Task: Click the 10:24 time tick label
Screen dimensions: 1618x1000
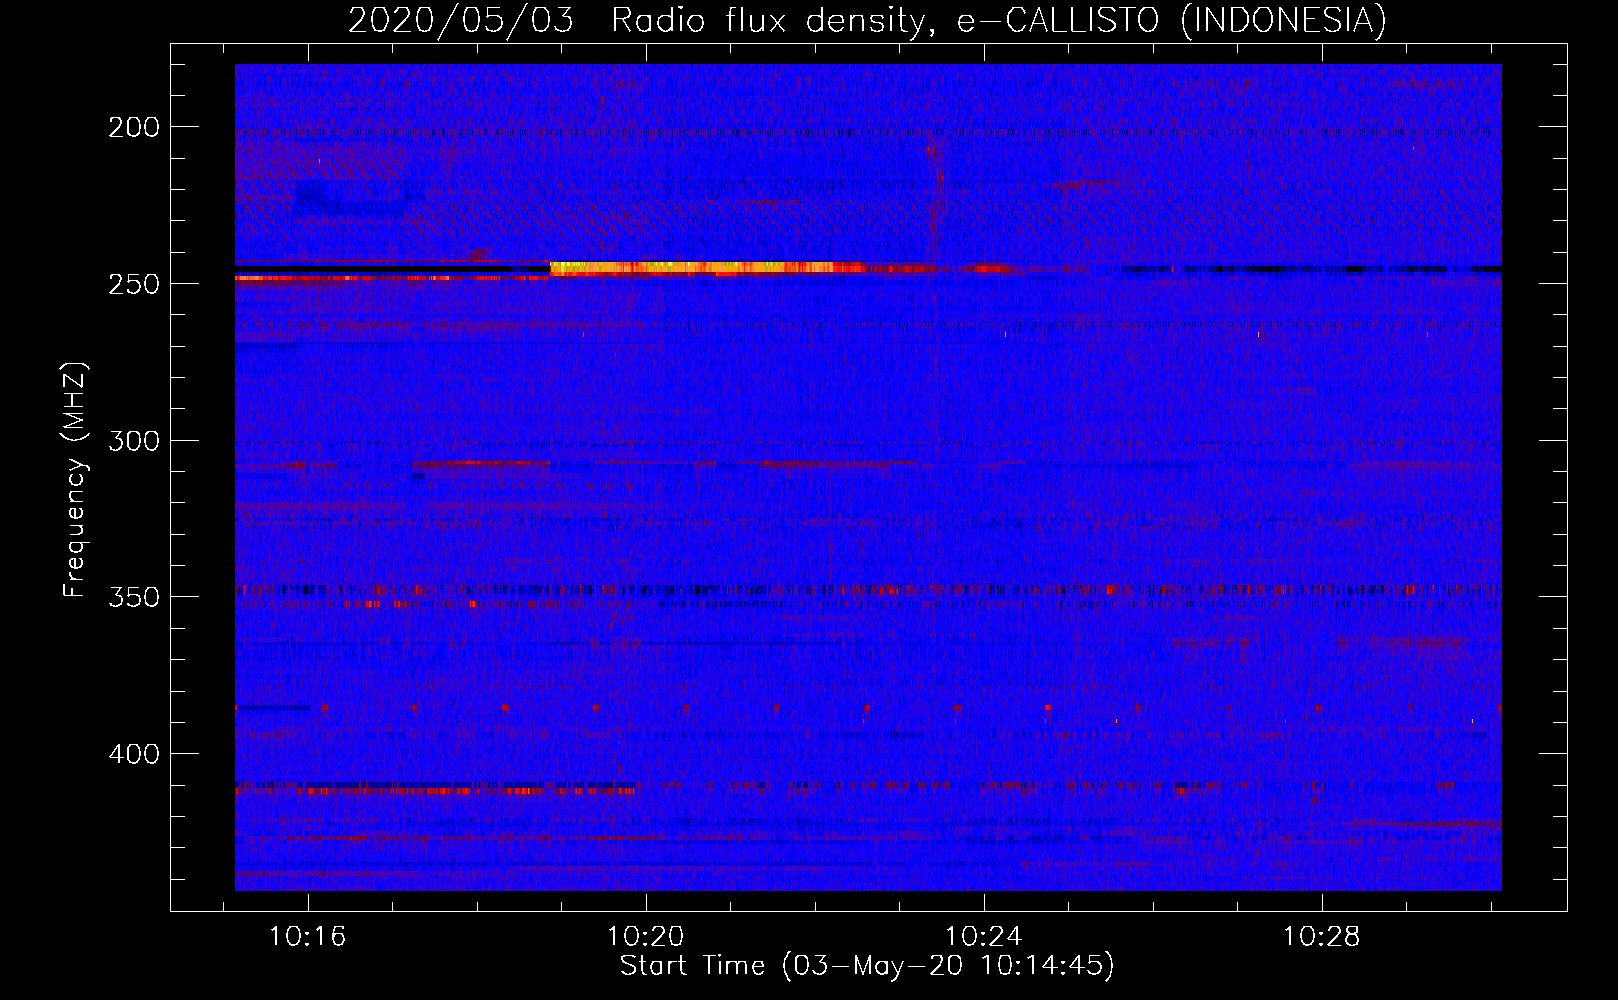Action: (x=983, y=937)
